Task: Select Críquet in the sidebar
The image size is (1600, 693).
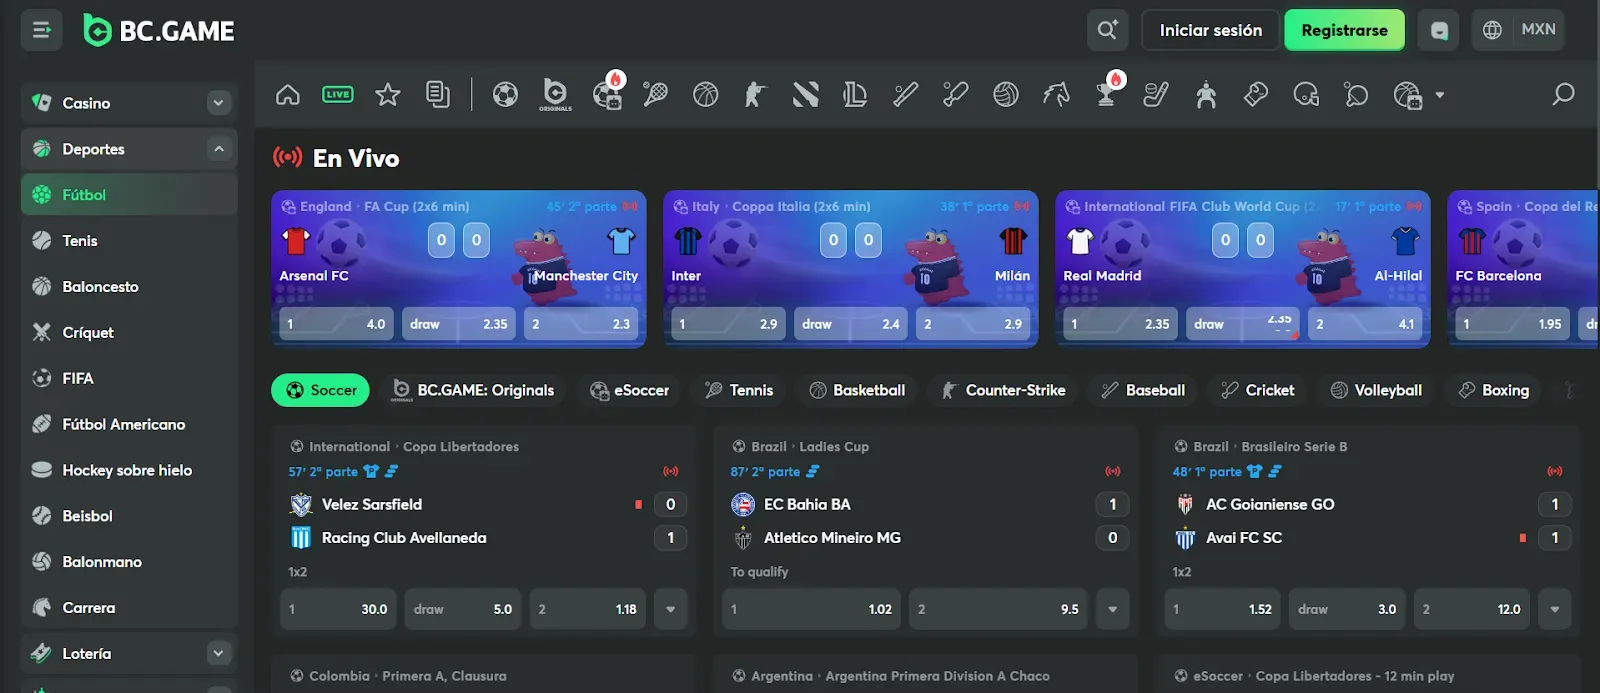Action: tap(129, 333)
